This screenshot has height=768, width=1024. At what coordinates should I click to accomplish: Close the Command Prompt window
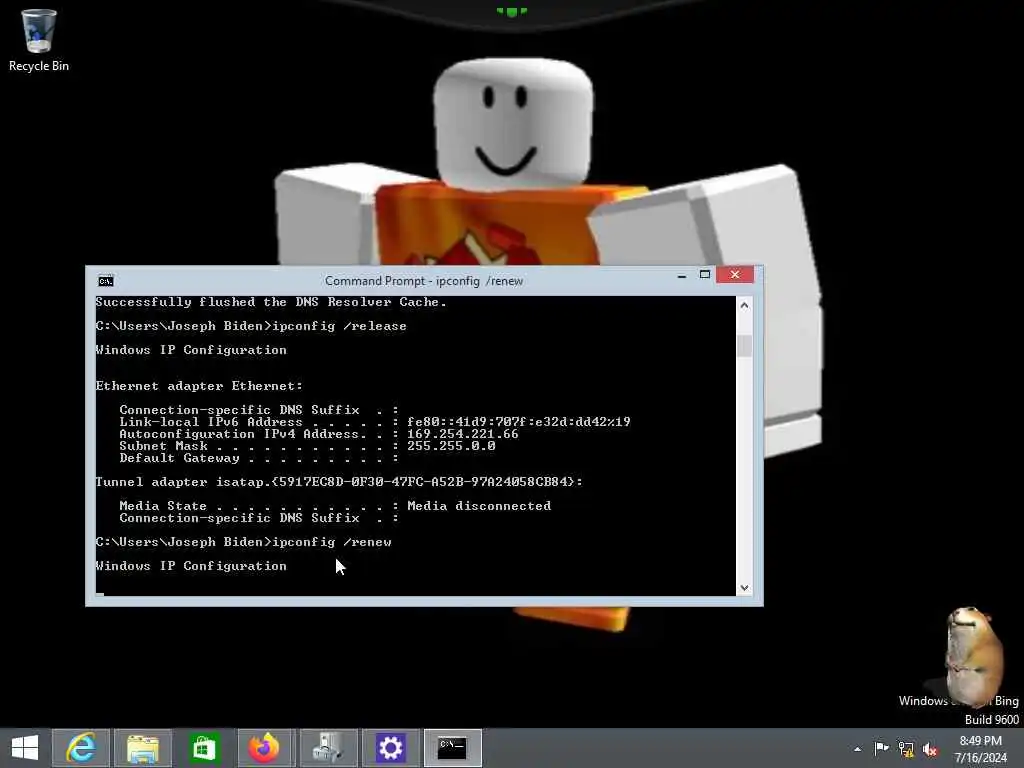click(735, 275)
